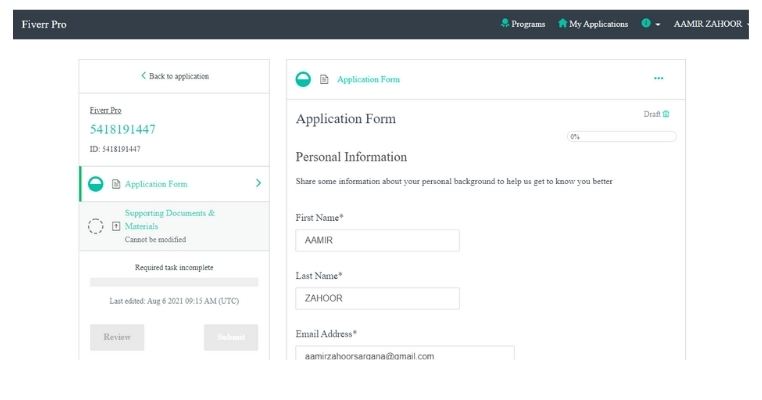Open the Programs menu item
The image size is (762, 400).
click(x=523, y=24)
